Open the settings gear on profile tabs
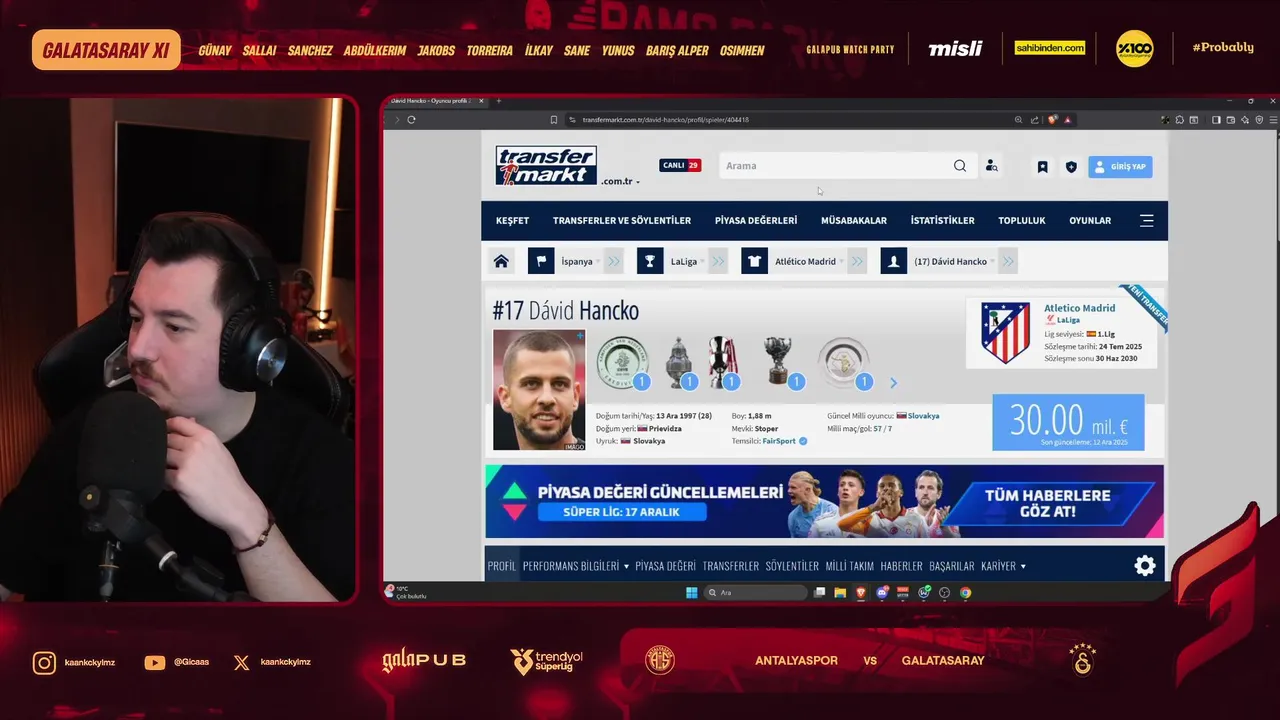 click(x=1145, y=566)
